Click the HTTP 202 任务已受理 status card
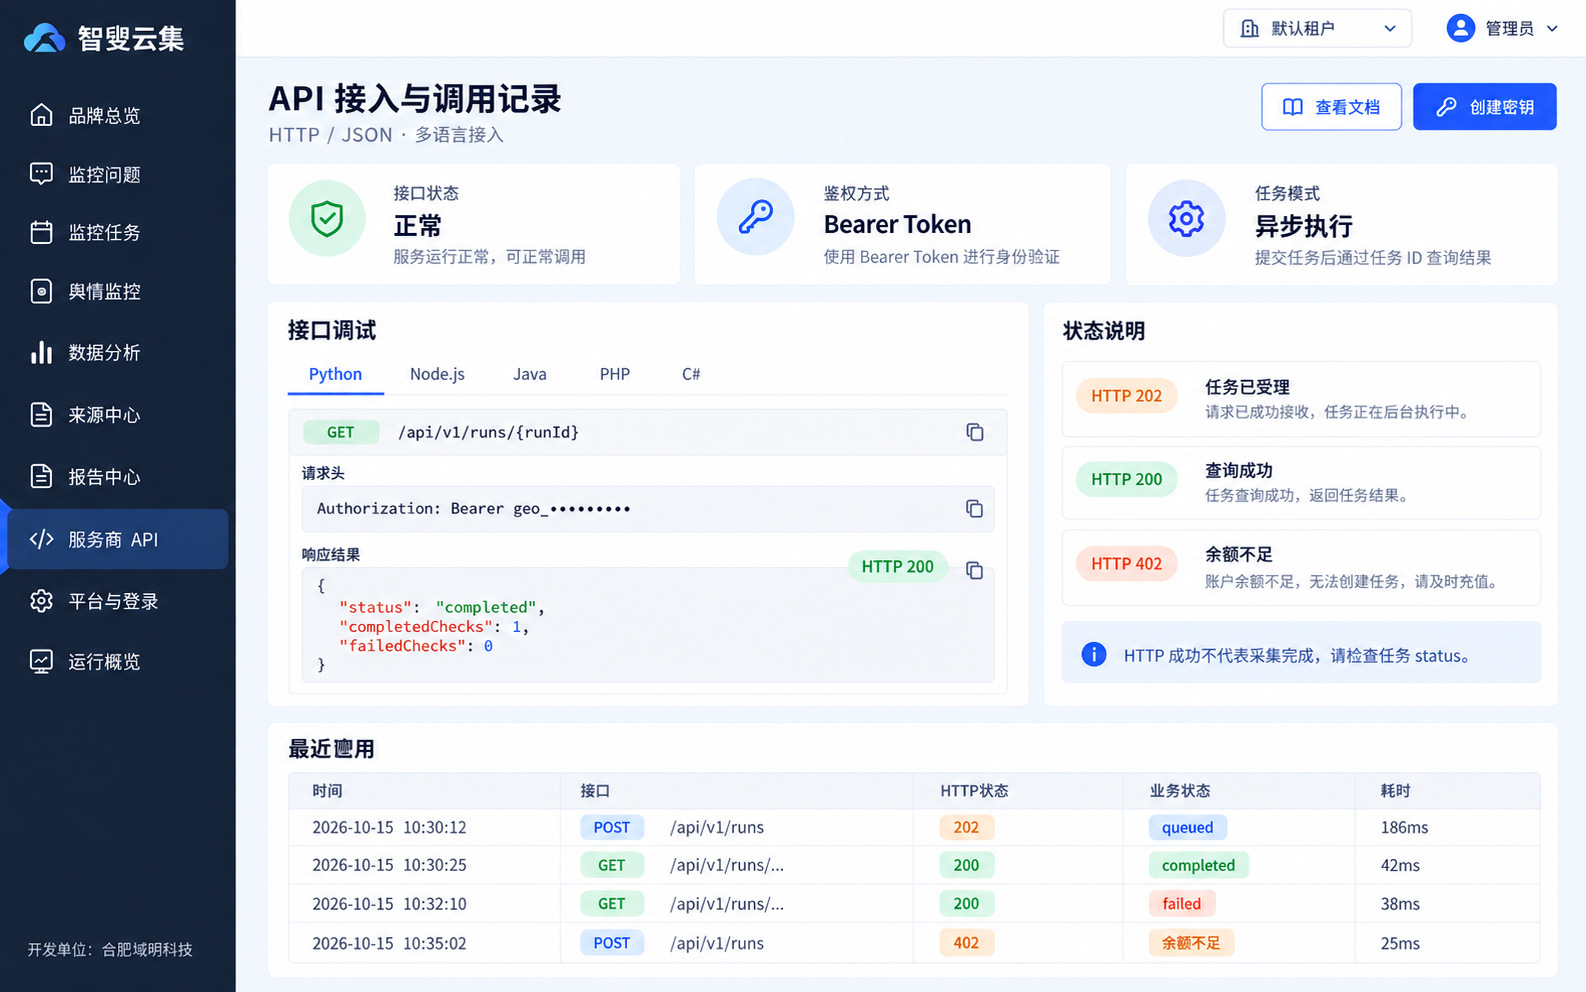Screen dimensions: 1586x992 tap(1301, 399)
